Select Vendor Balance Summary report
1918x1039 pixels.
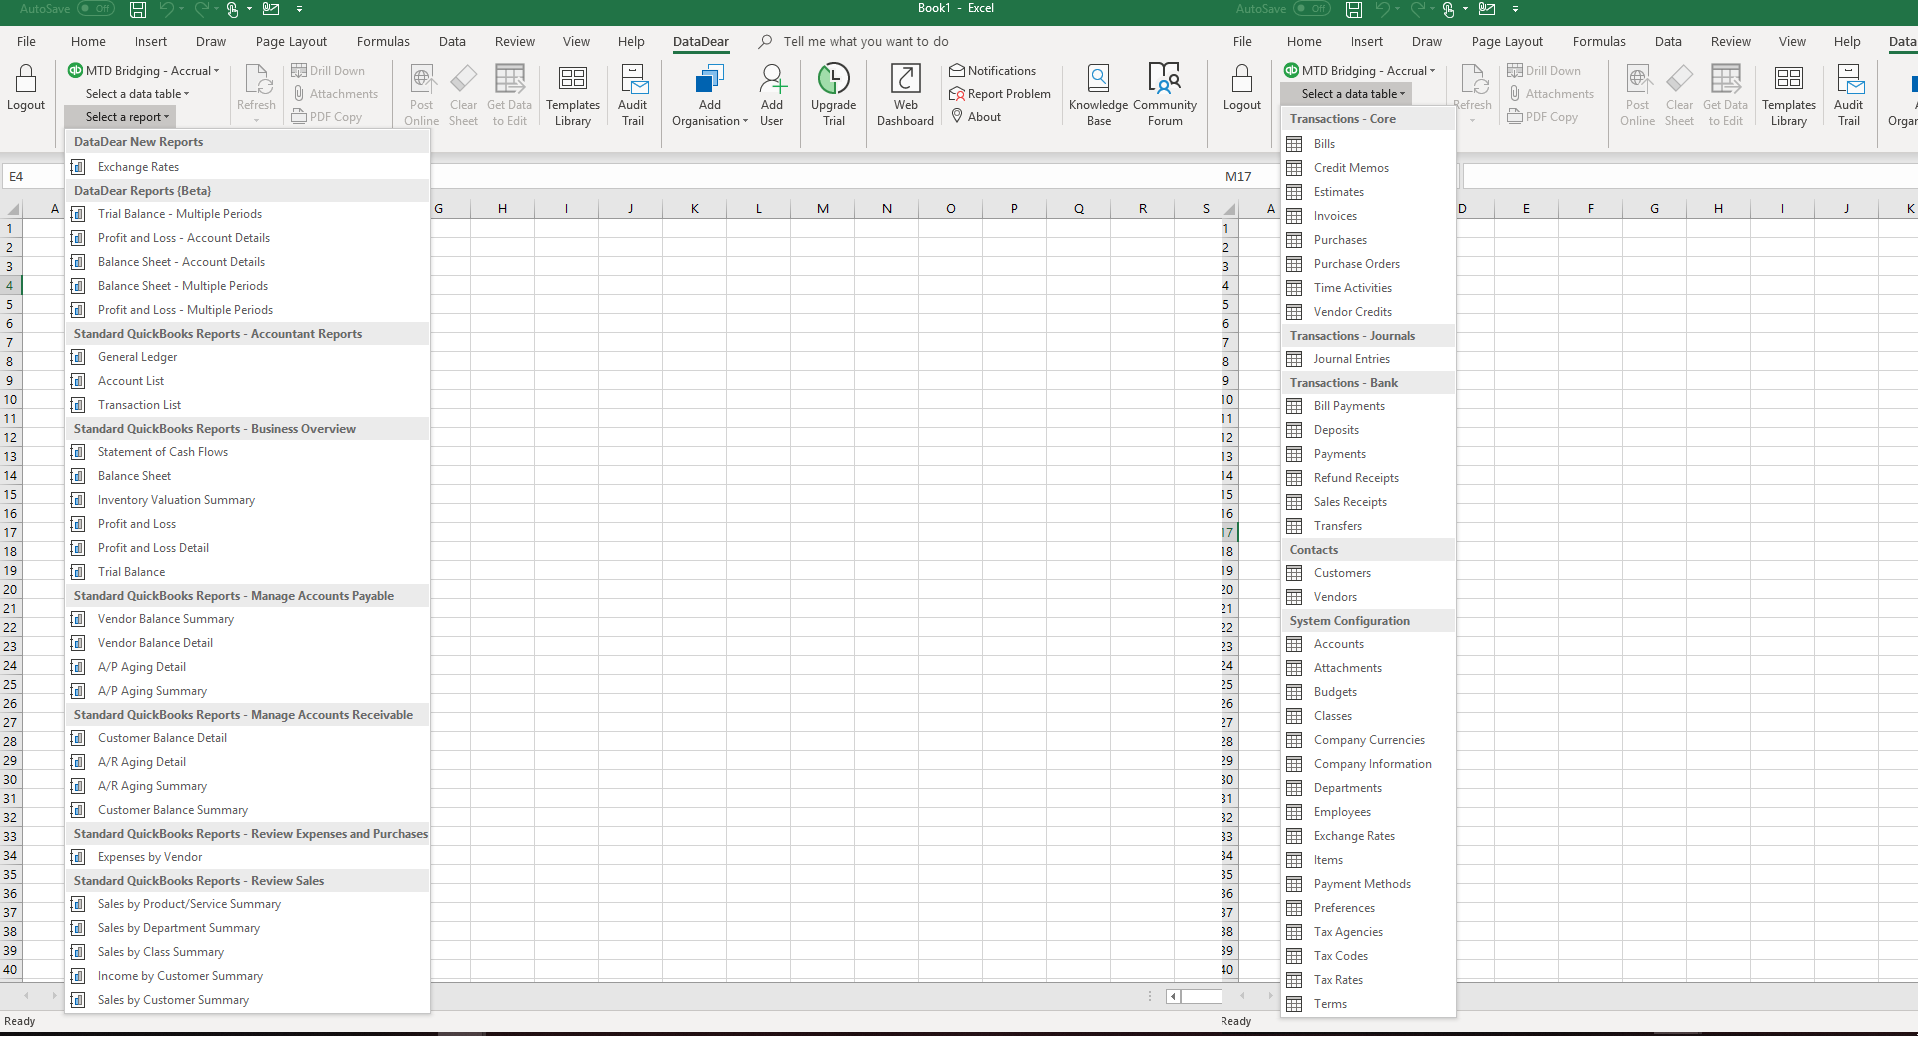pos(247,619)
